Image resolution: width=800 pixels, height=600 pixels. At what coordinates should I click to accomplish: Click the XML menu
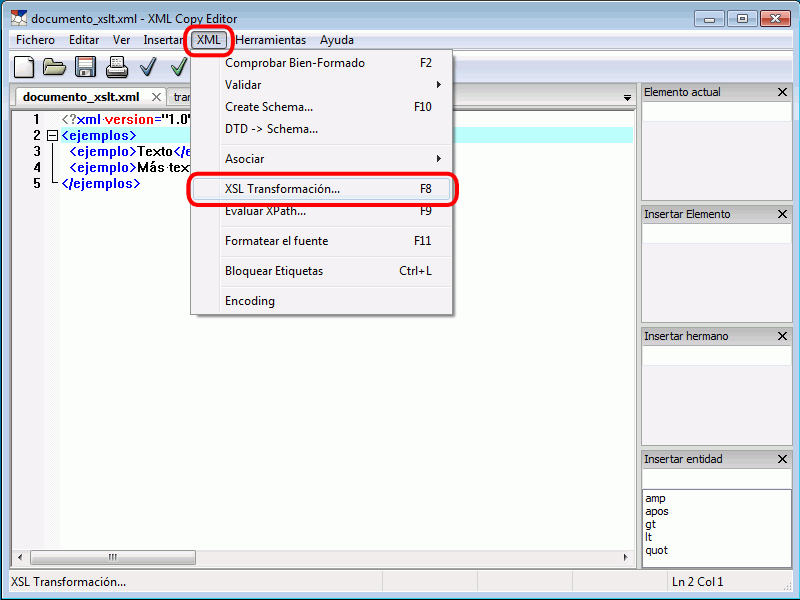point(209,40)
